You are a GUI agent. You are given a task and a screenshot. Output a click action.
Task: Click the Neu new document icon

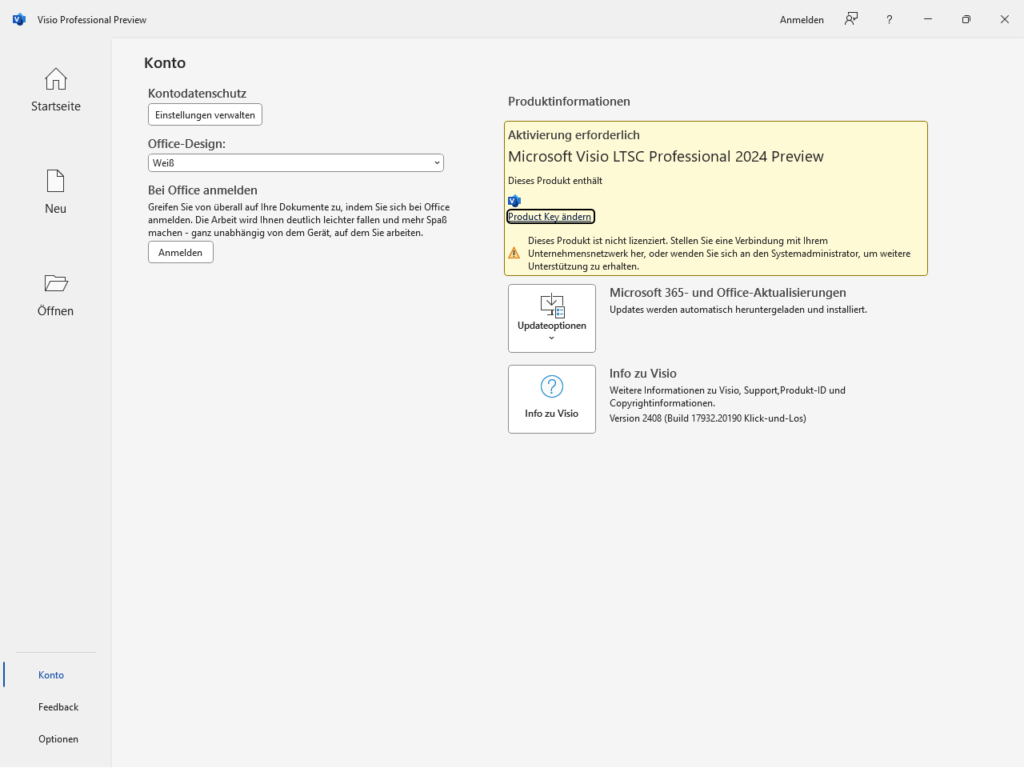(x=56, y=181)
